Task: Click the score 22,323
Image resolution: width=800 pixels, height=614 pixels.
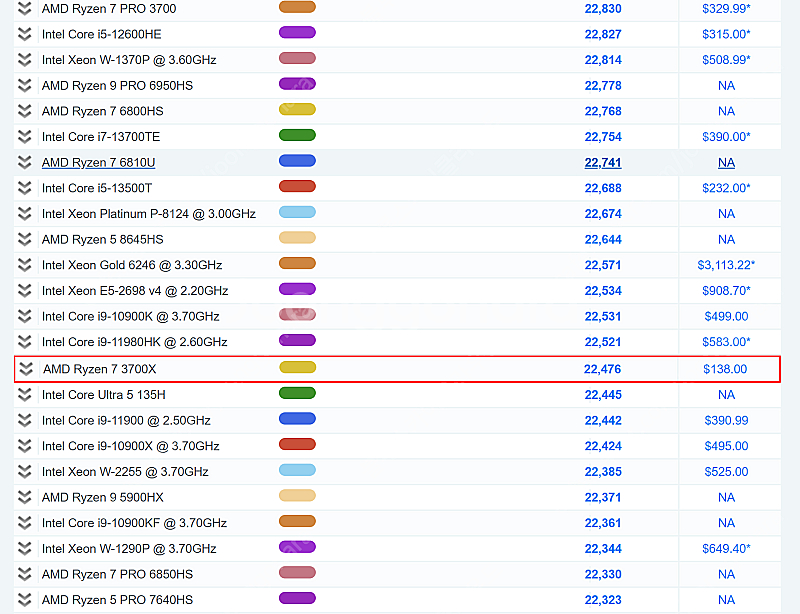Action: [x=603, y=600]
